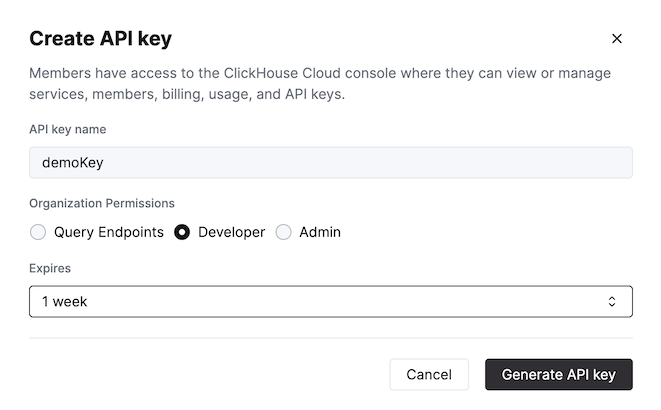
Task: Click the 'Expires' field label
Action: pyautogui.click(x=50, y=268)
